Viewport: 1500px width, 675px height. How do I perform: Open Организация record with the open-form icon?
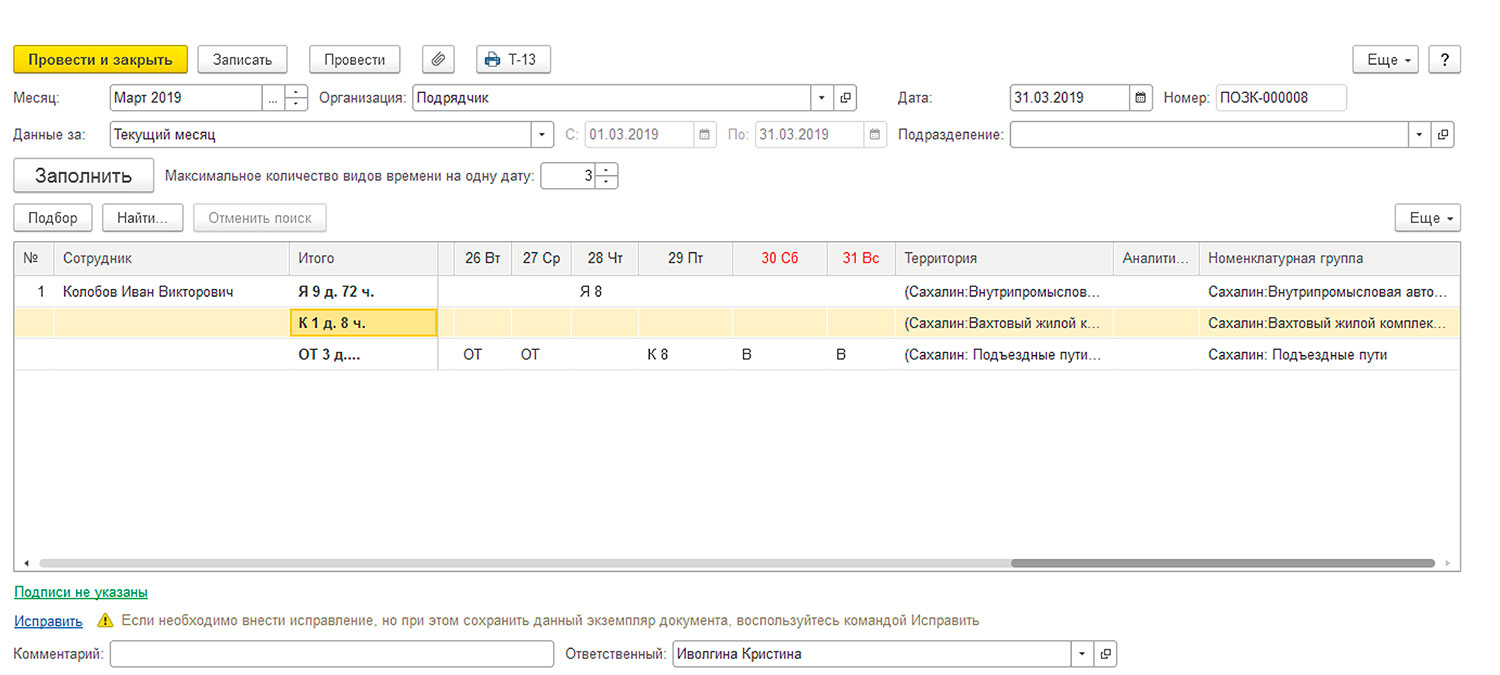click(x=846, y=98)
